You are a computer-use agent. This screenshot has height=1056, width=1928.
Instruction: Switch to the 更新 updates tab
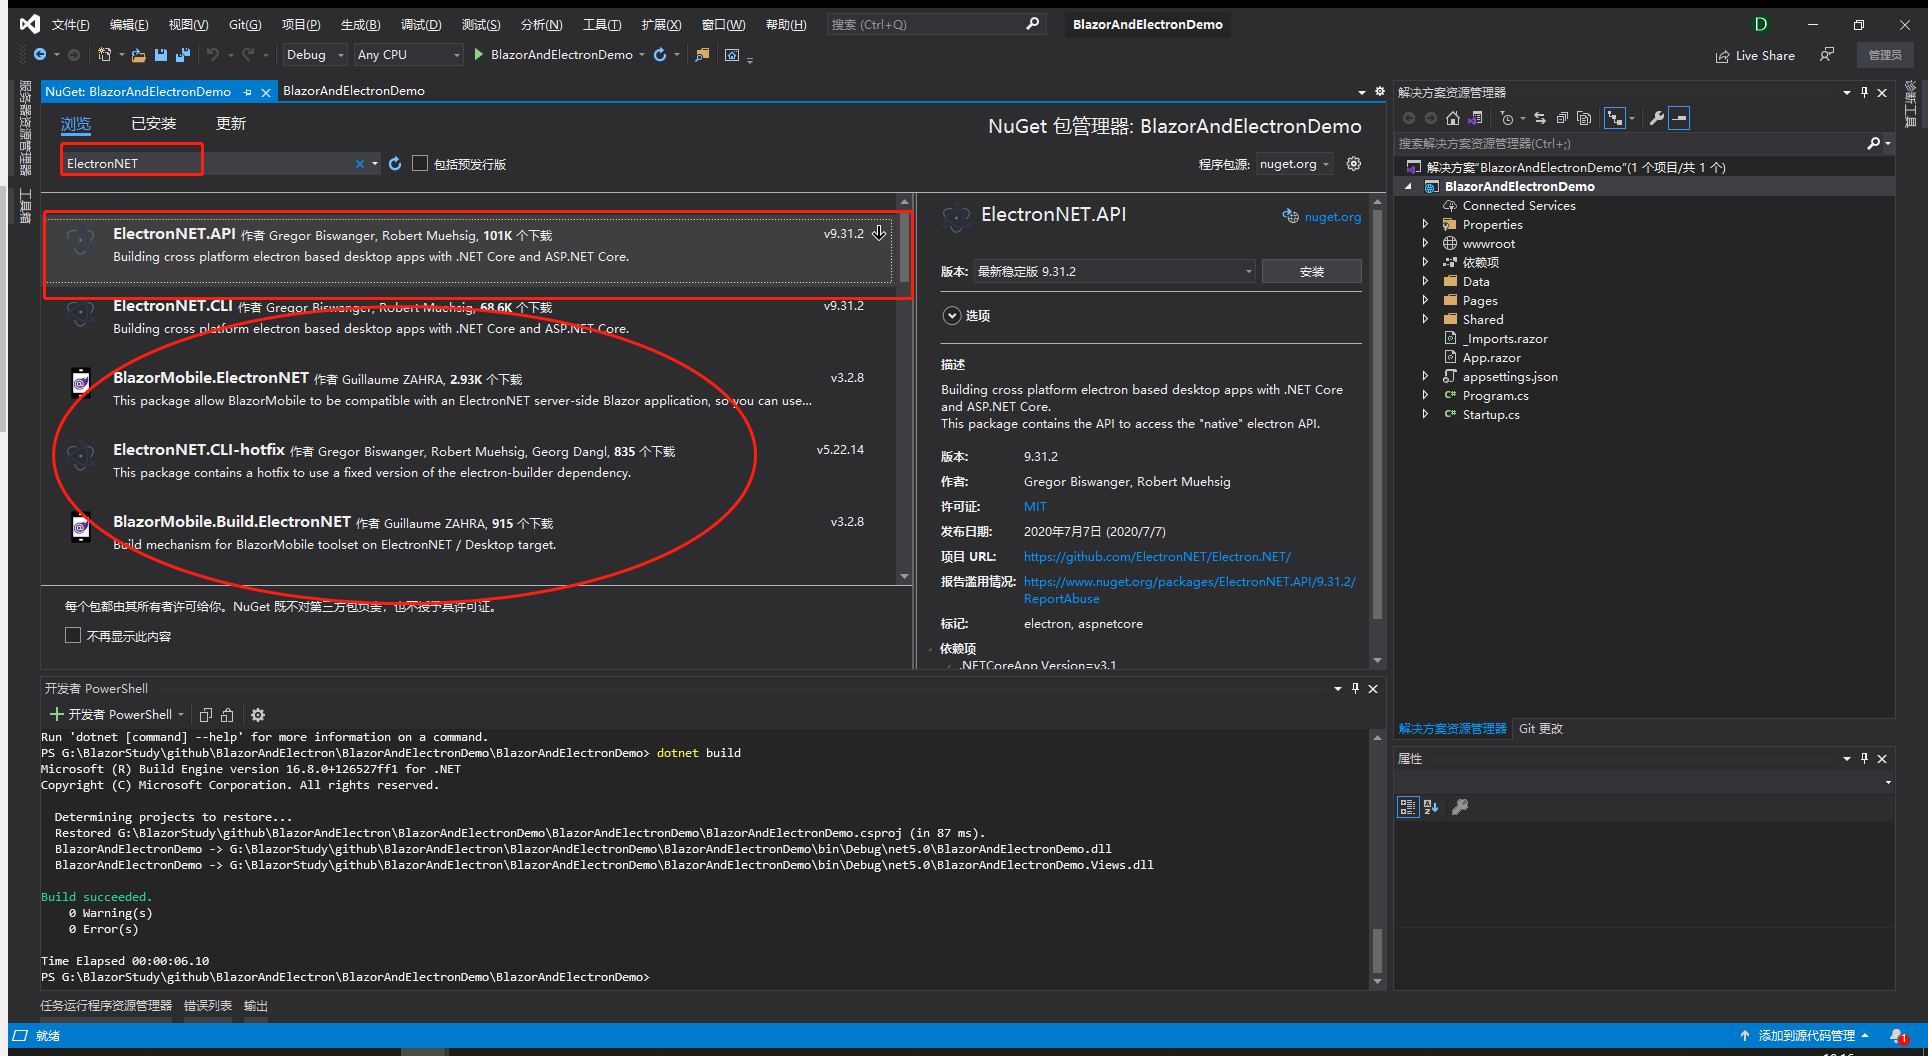231,124
